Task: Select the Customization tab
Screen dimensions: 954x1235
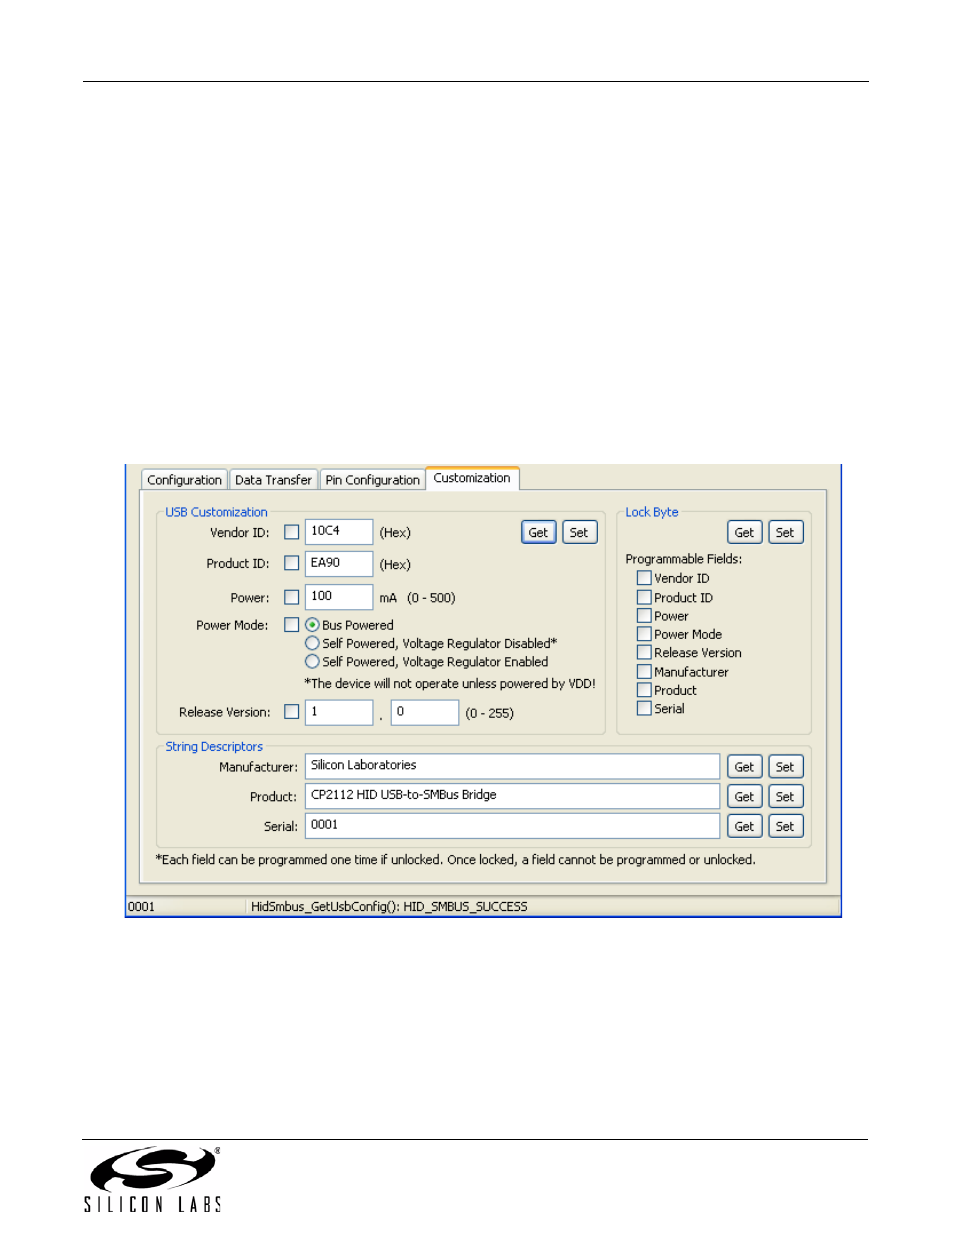Action: [472, 478]
